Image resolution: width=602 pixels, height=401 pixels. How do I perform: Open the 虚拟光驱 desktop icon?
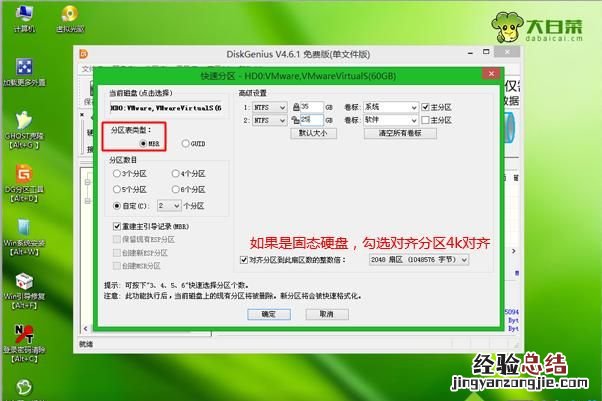[70, 18]
